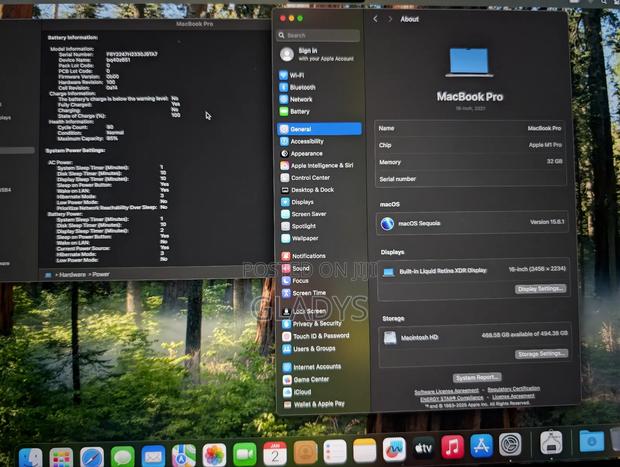Click the Storage Settings button
Image resolution: width=620 pixels, height=467 pixels.
coord(541,354)
